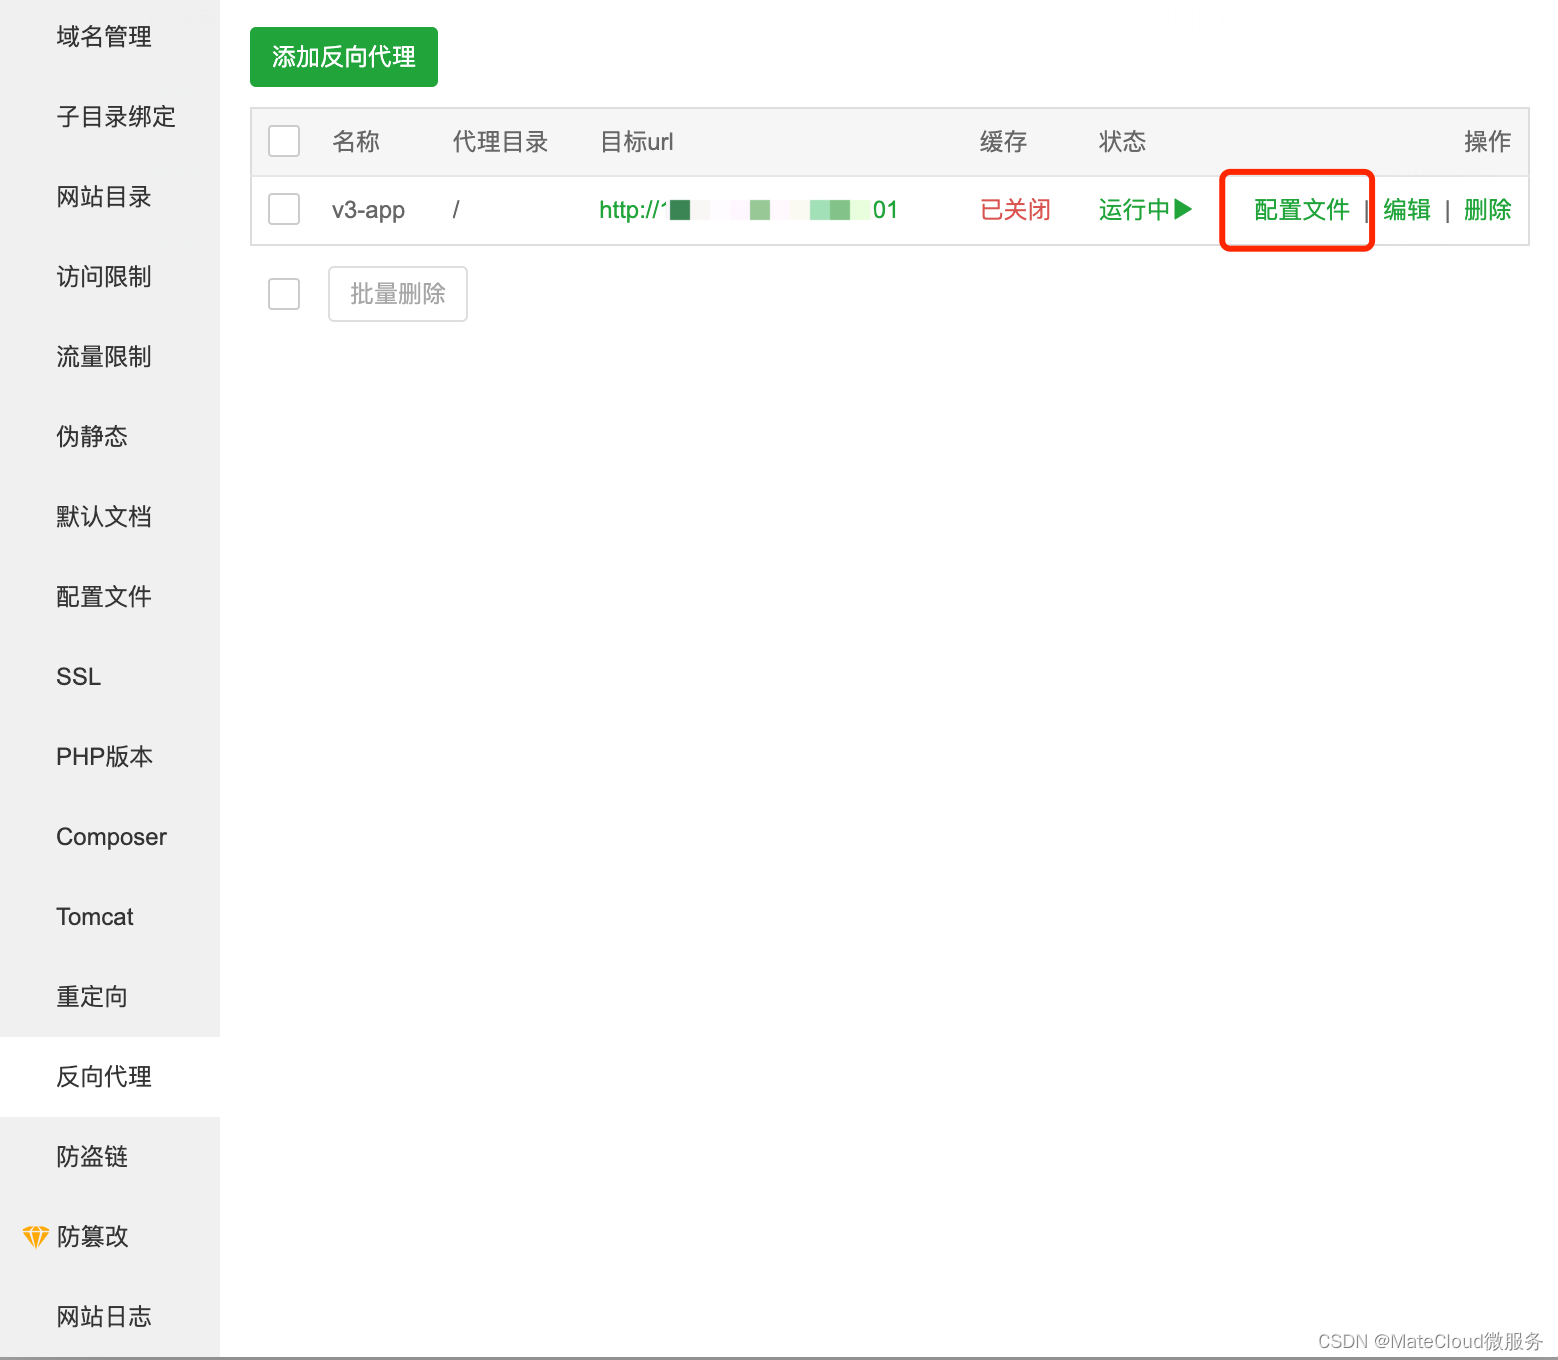Click the 添加反向代理 green button
The height and width of the screenshot is (1360, 1558).
click(x=343, y=57)
